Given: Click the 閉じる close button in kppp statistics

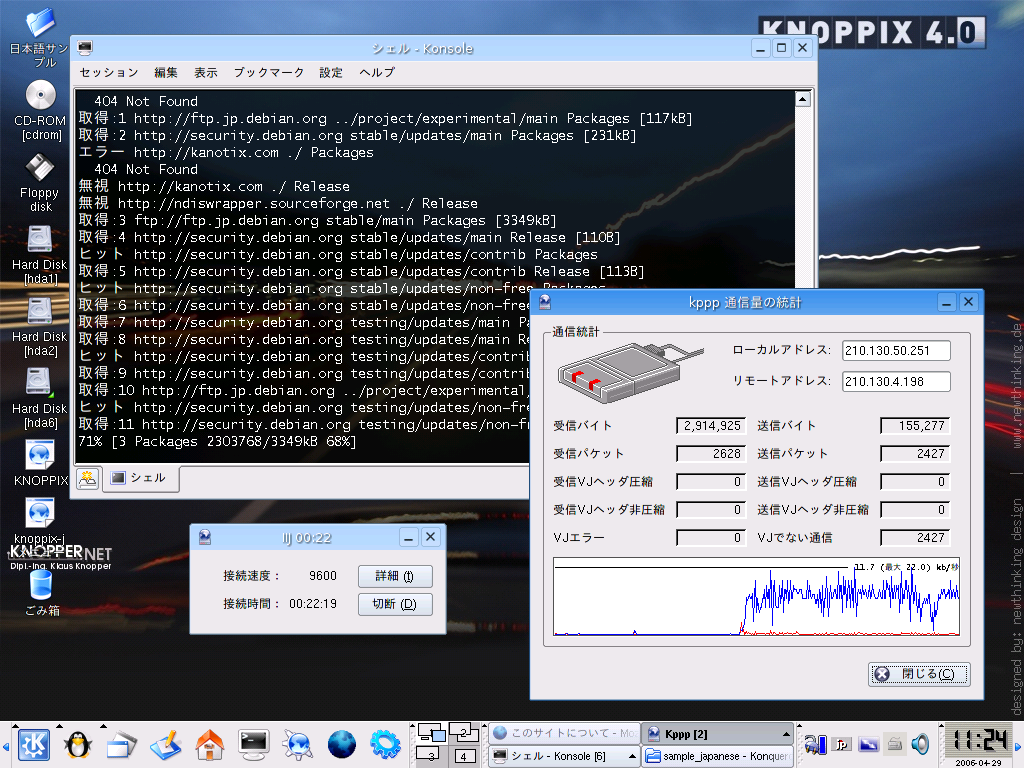Looking at the screenshot, I should coord(919,674).
